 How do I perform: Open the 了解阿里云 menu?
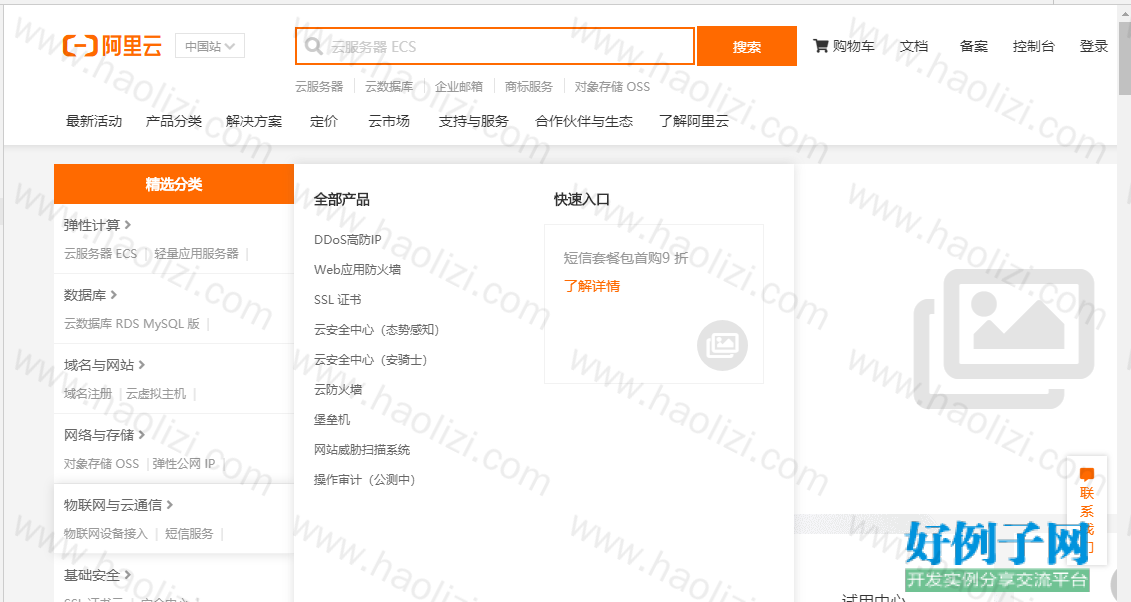click(694, 121)
